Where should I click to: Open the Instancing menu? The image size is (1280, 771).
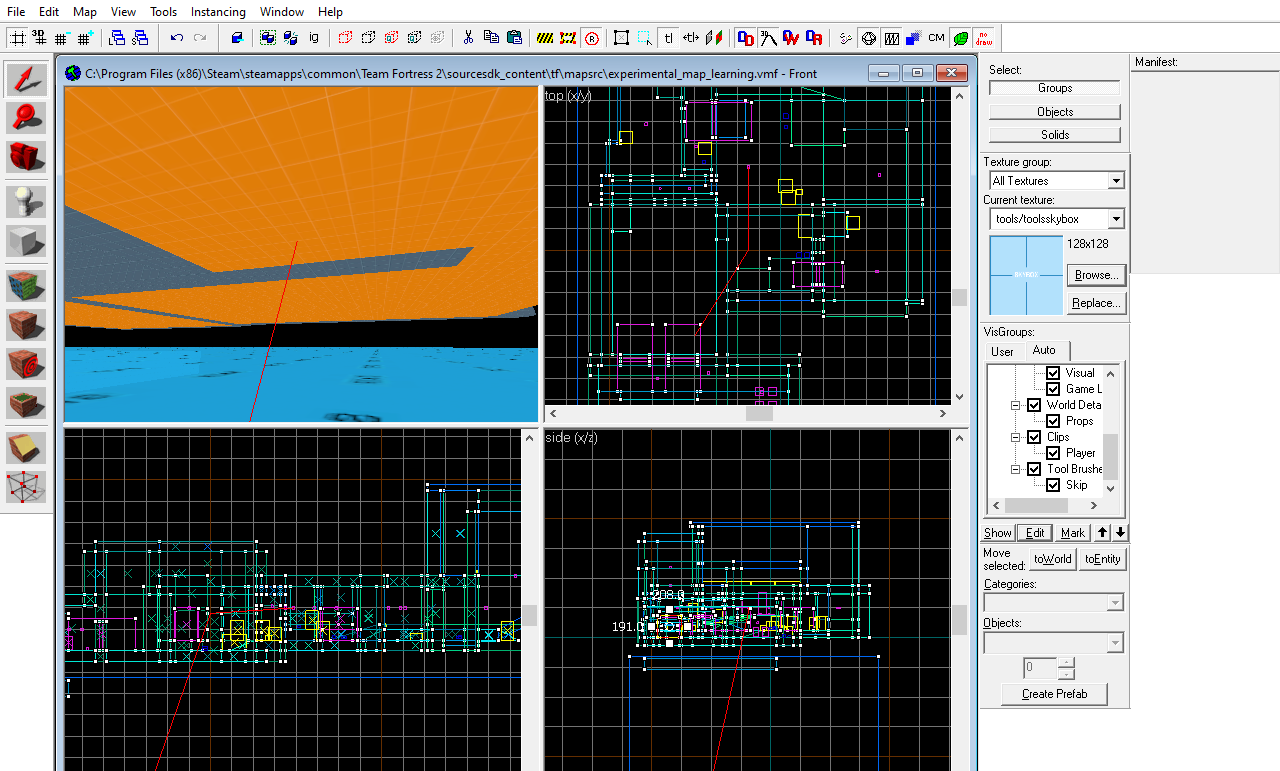point(218,12)
